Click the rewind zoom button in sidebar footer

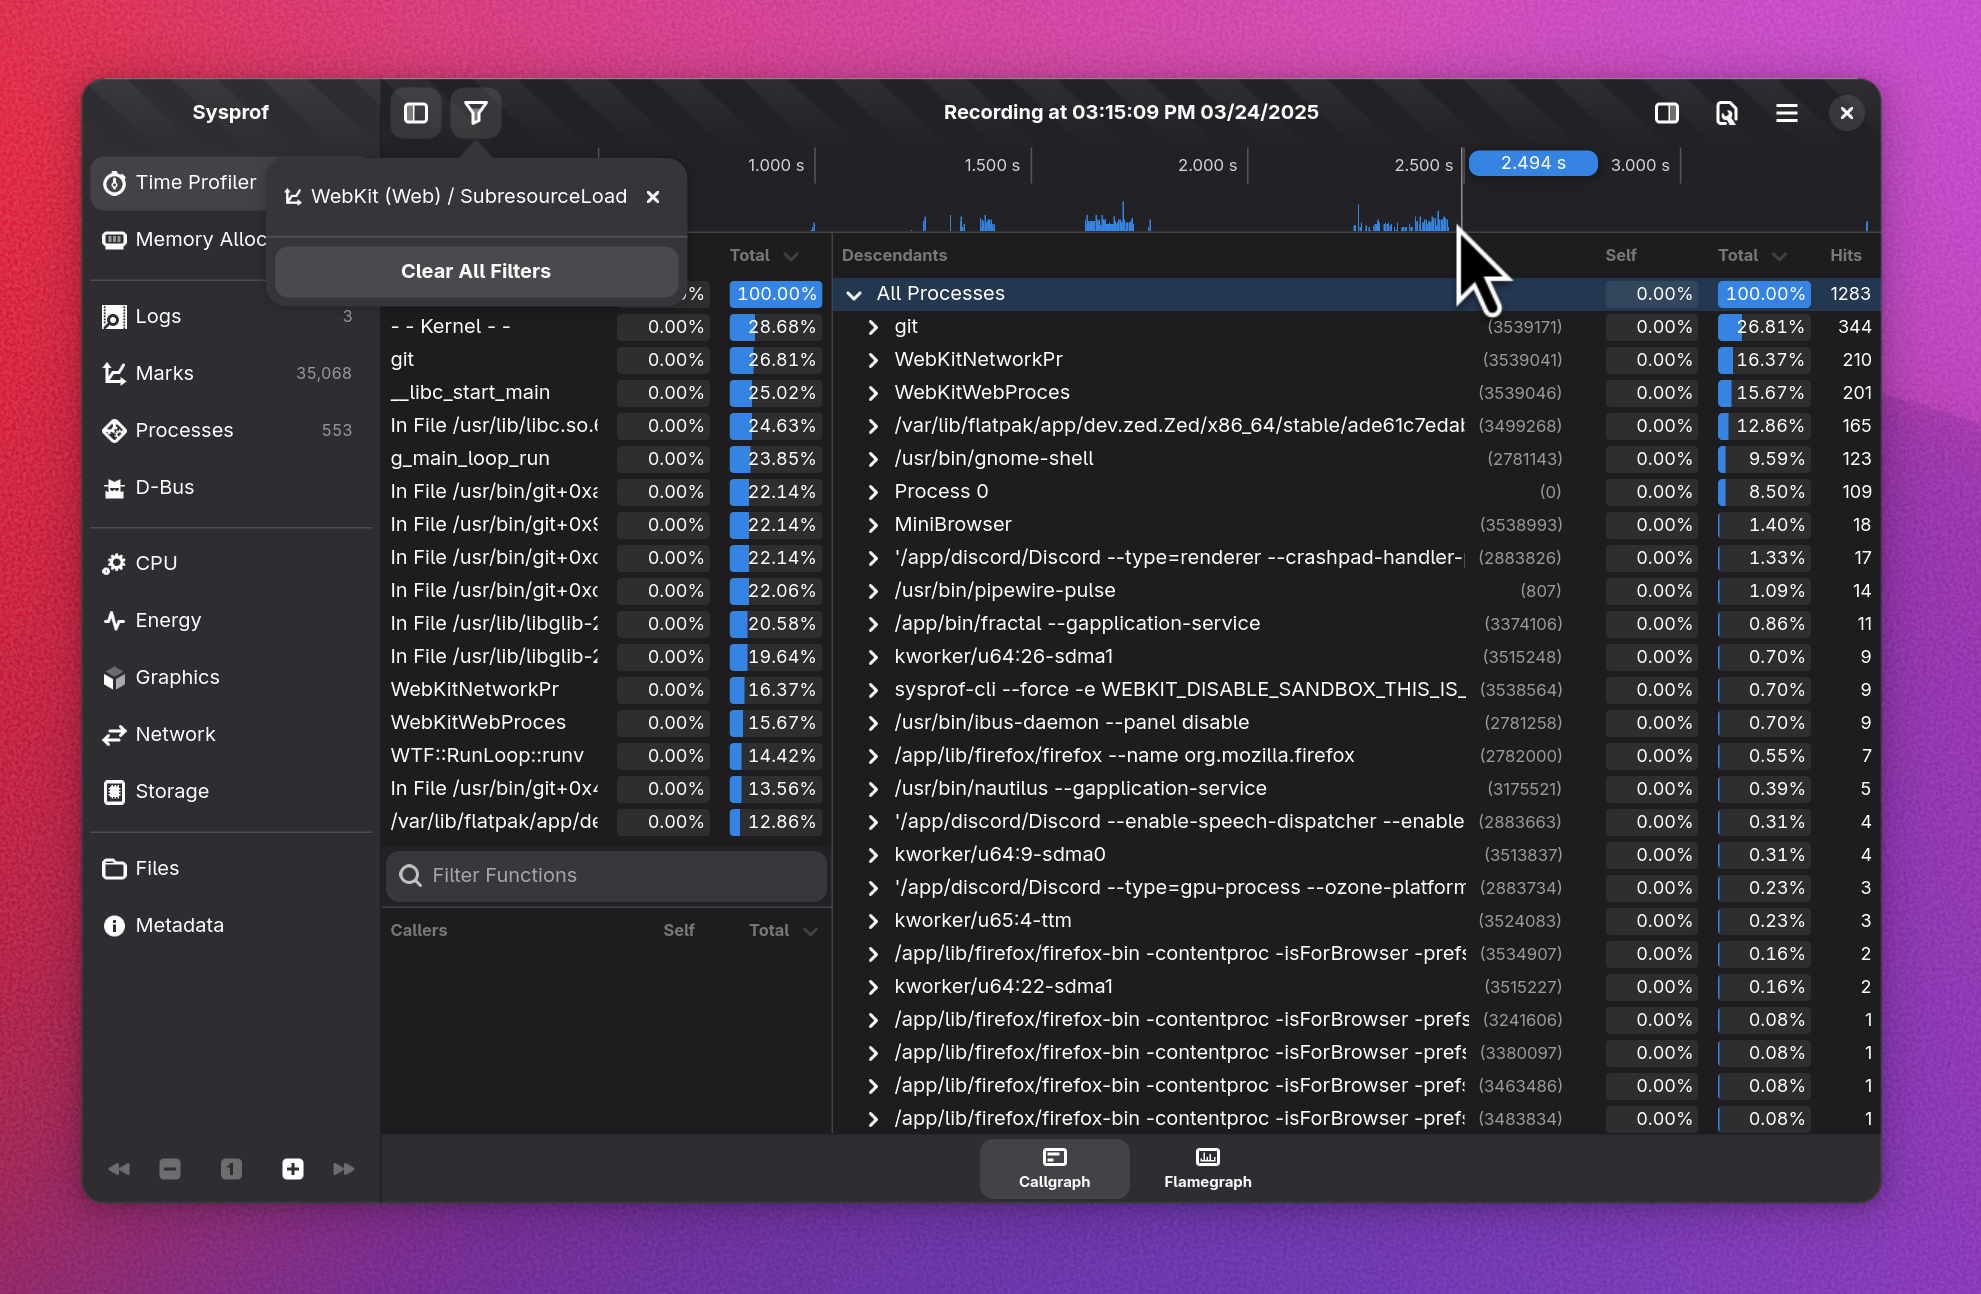[x=119, y=1169]
